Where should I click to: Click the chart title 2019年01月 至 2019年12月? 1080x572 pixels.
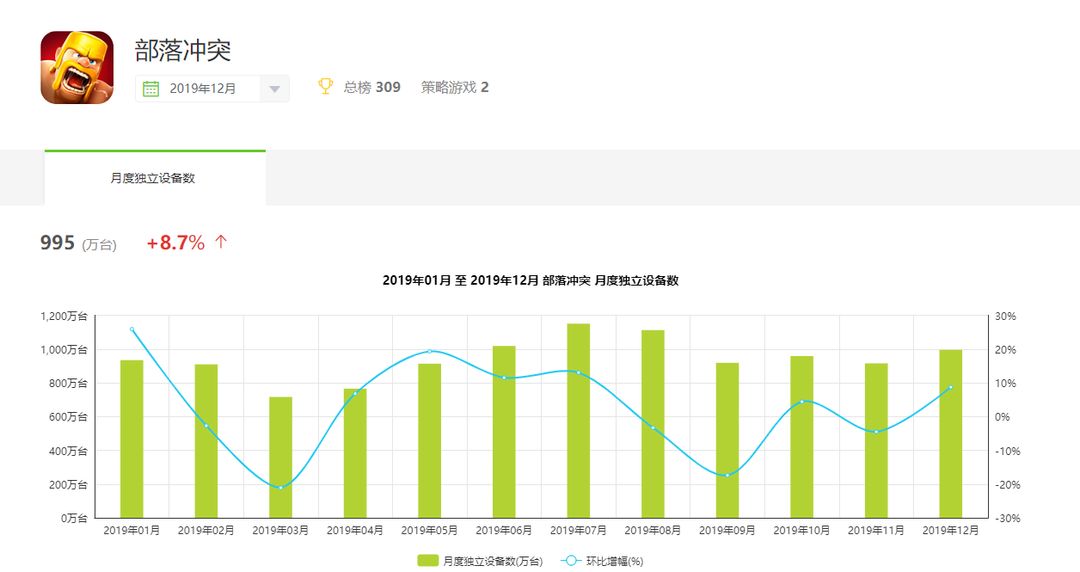click(x=530, y=280)
